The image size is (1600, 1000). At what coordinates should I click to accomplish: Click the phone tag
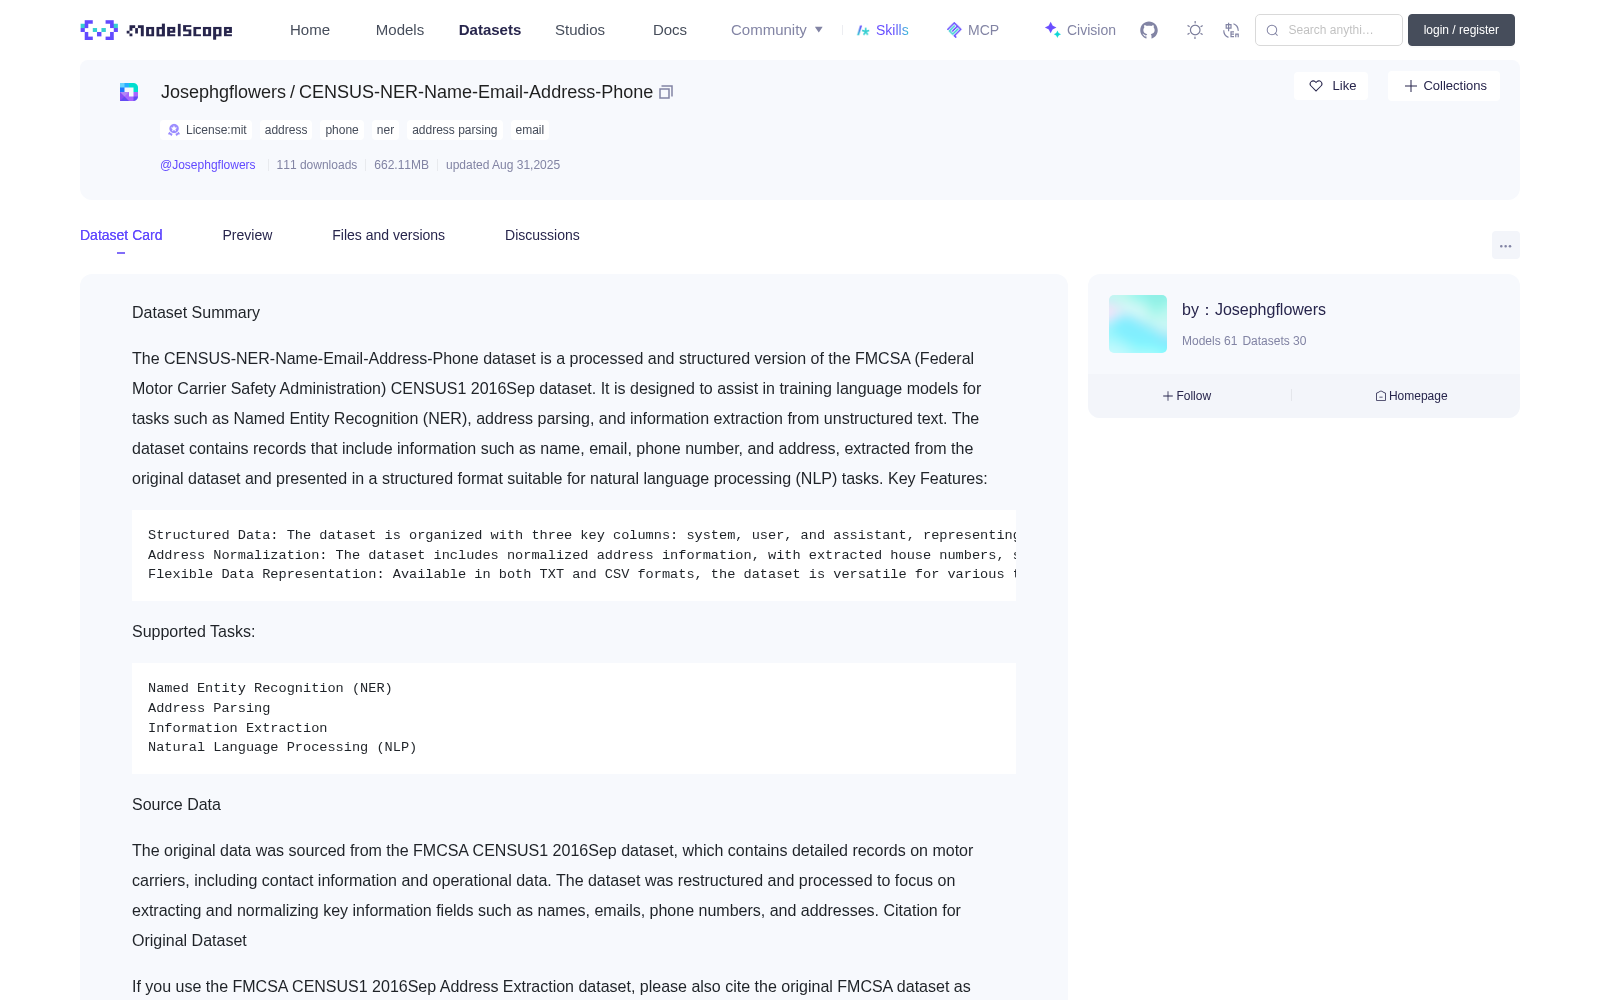(342, 130)
